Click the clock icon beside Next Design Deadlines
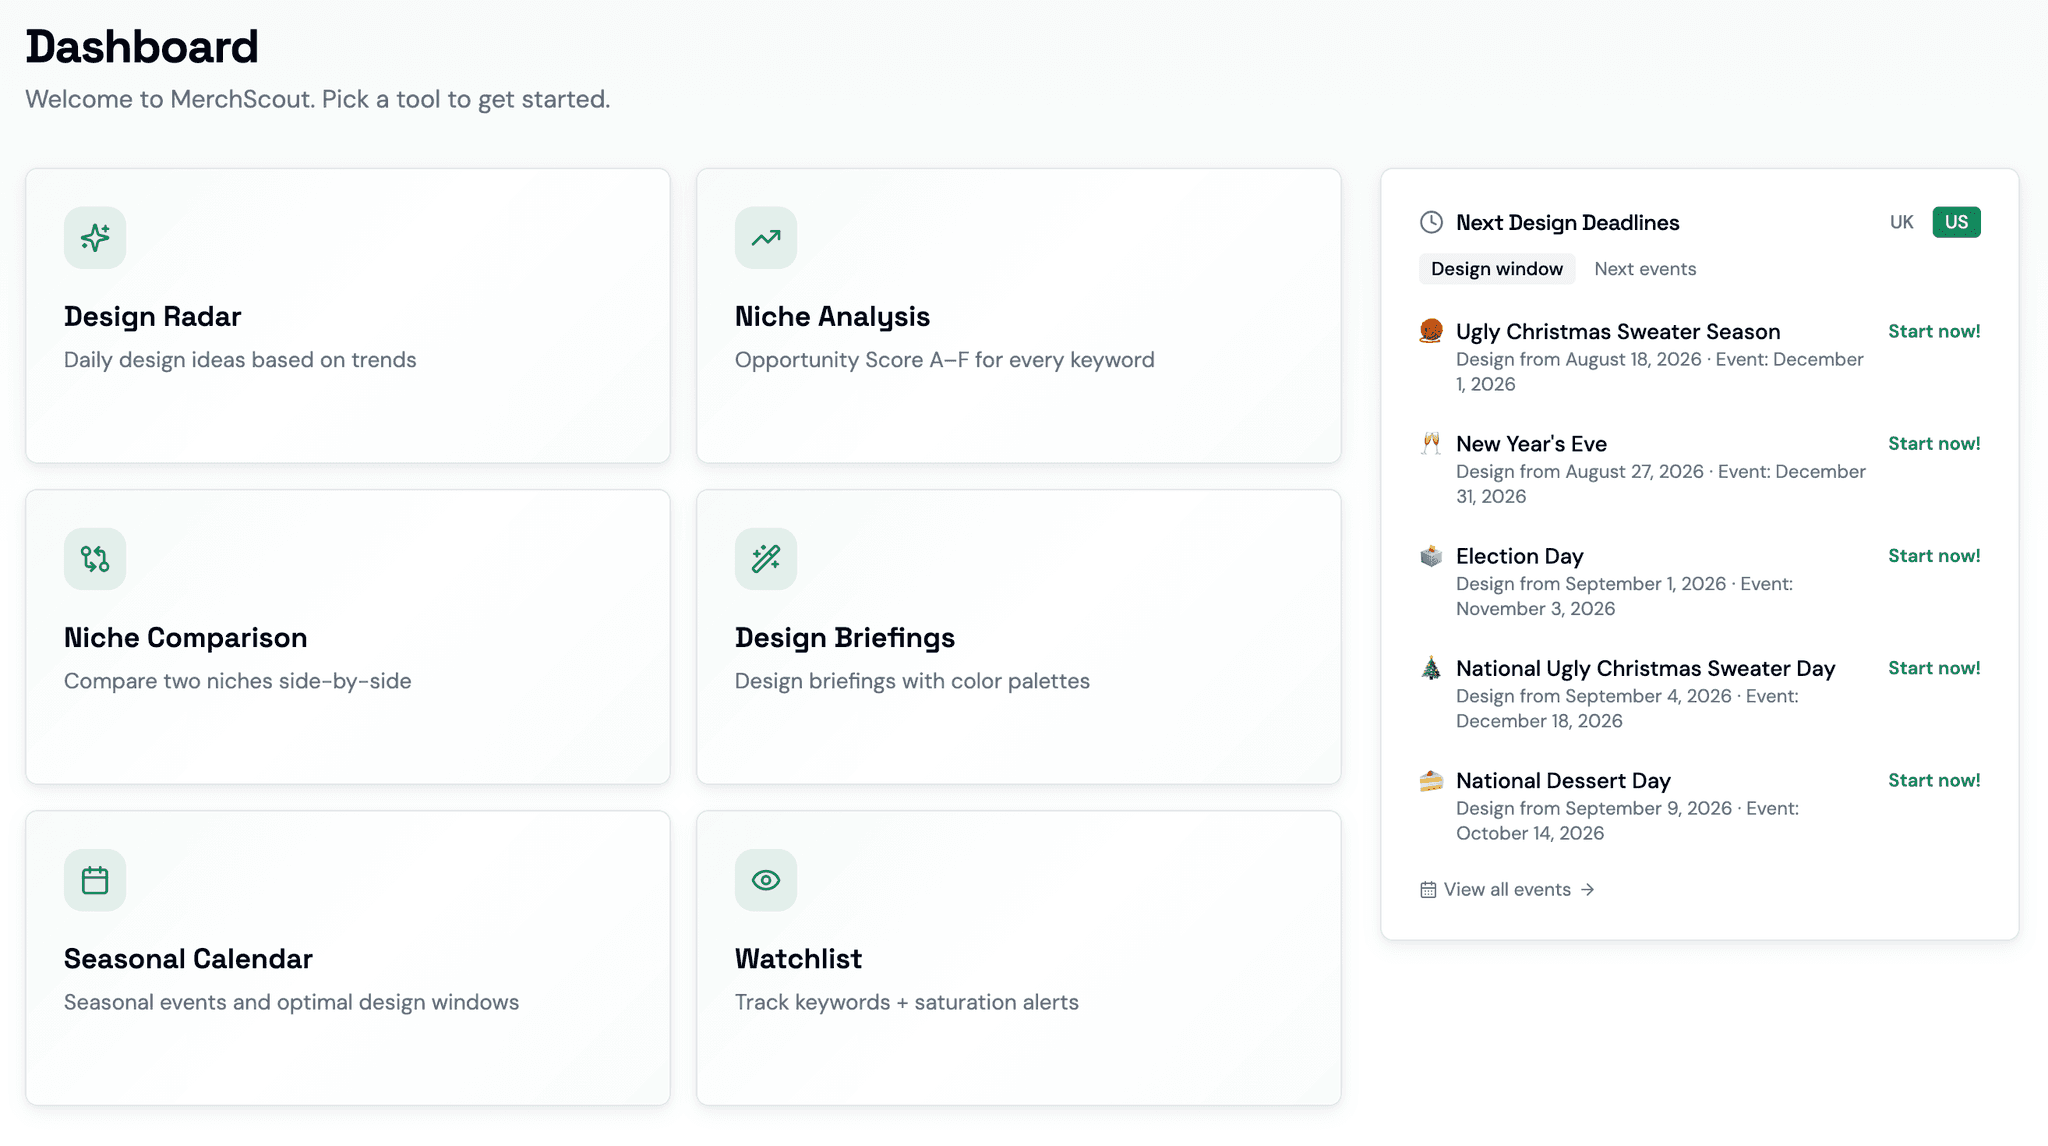 pyautogui.click(x=1431, y=222)
